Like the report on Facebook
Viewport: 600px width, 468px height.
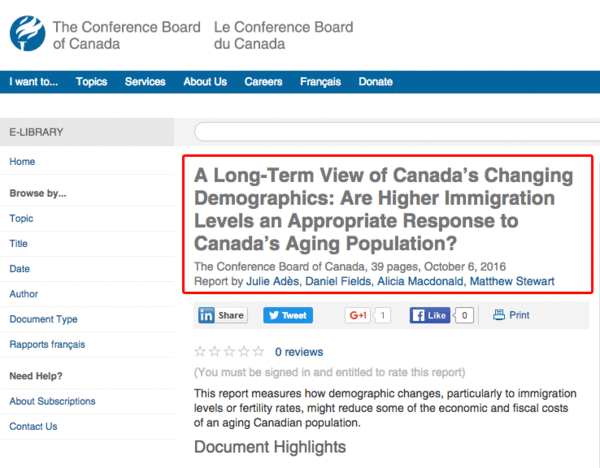tap(431, 315)
